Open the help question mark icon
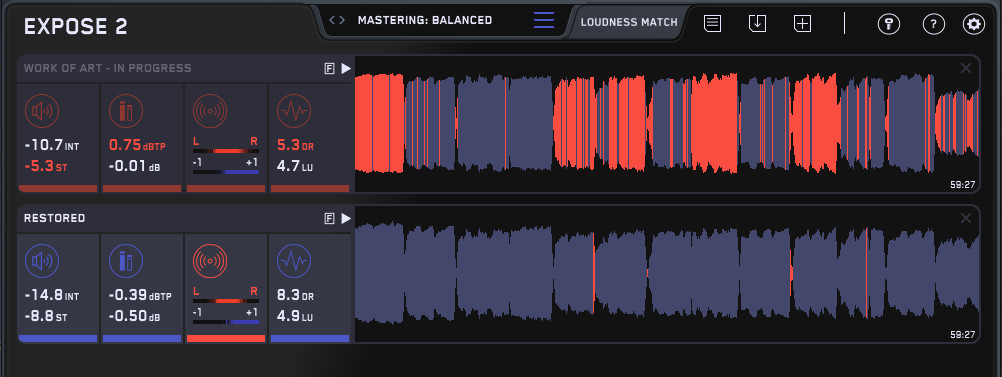The height and width of the screenshot is (377, 1002). click(934, 24)
